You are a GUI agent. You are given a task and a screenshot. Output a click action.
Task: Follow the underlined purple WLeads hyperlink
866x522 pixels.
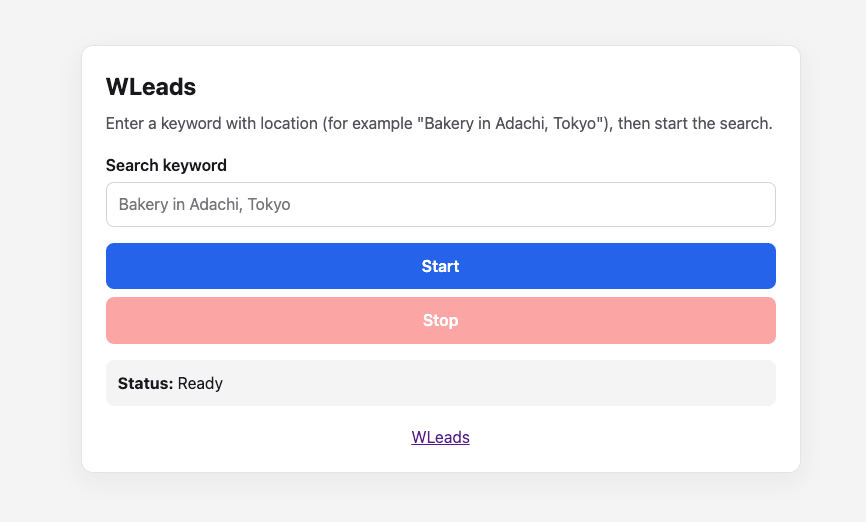[440, 437]
